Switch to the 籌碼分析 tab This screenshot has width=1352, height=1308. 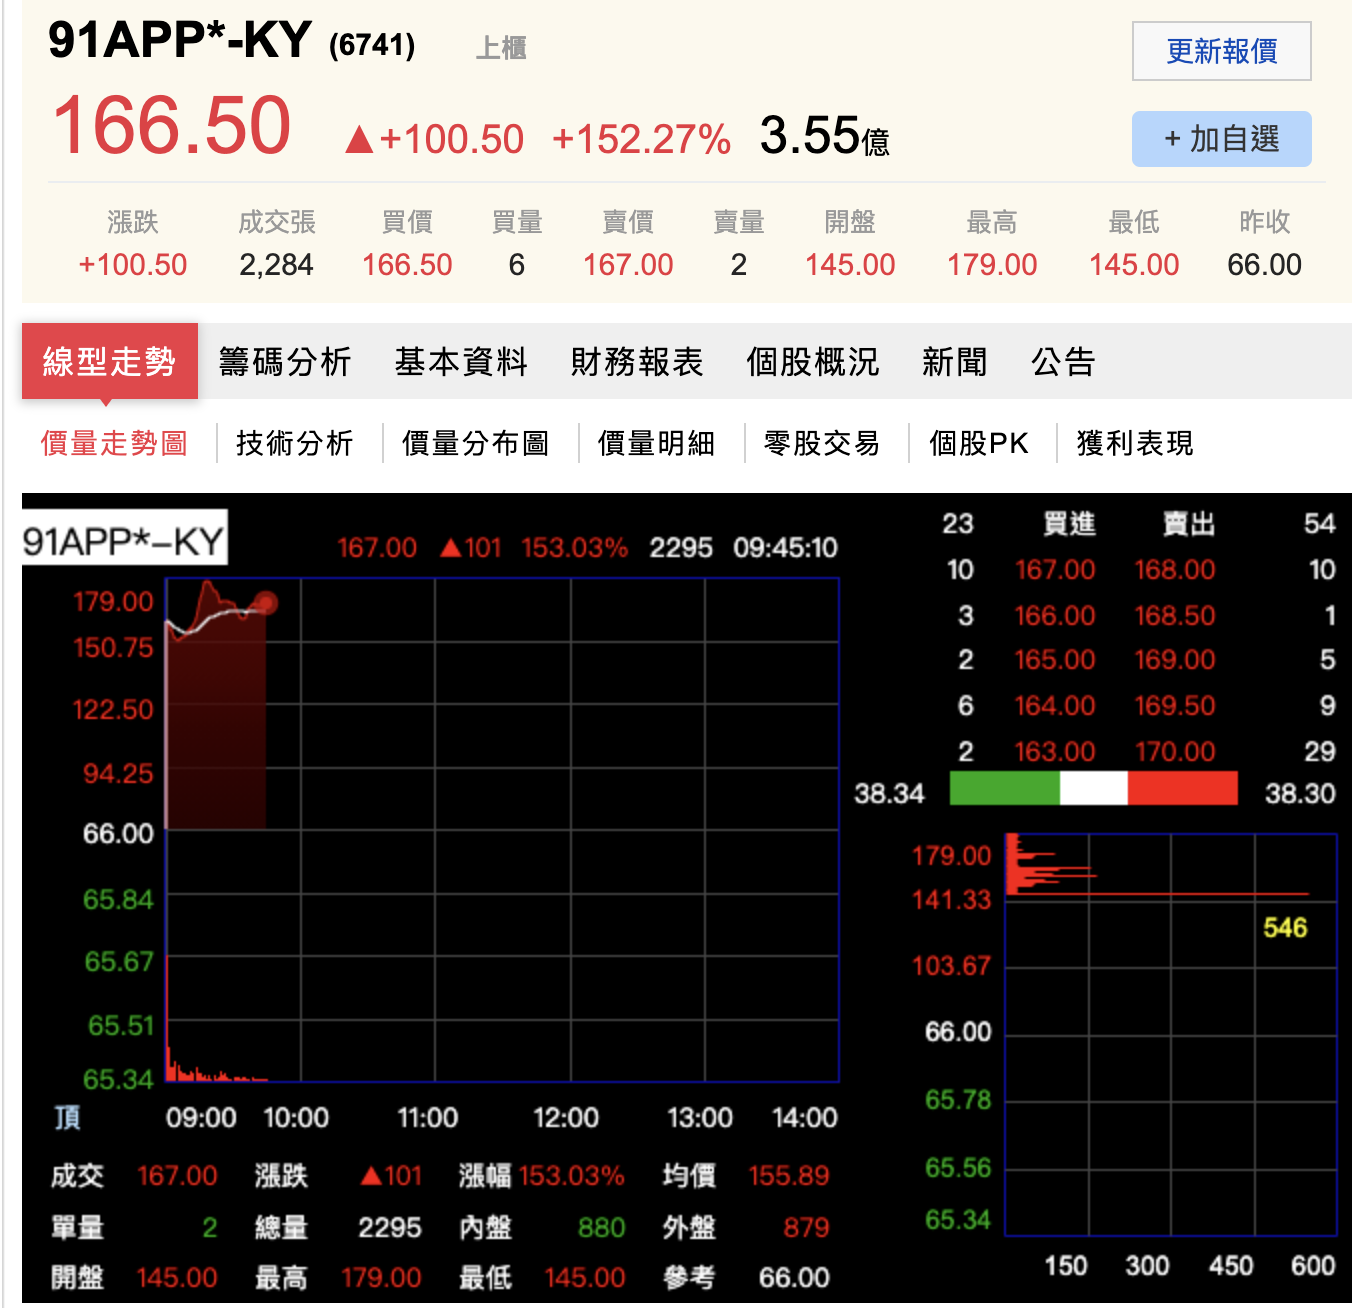(x=285, y=361)
